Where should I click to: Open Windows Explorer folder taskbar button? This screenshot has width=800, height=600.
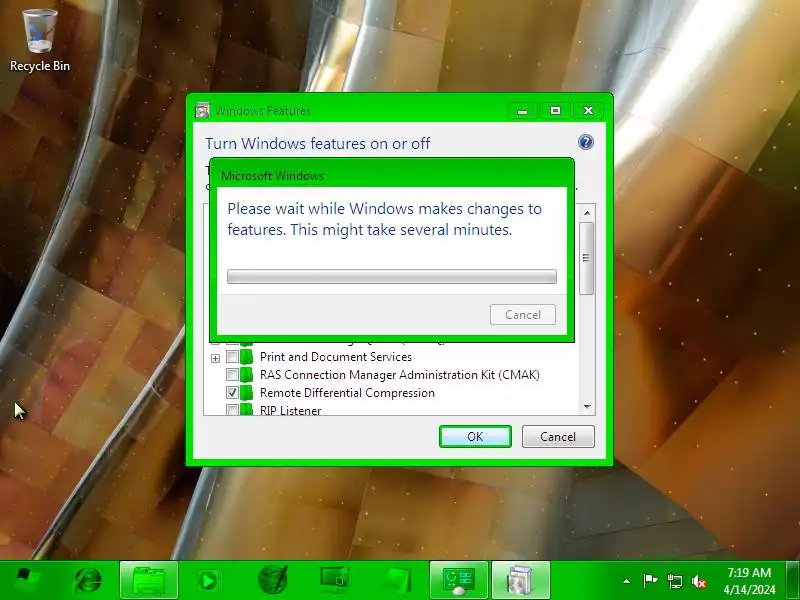point(148,581)
